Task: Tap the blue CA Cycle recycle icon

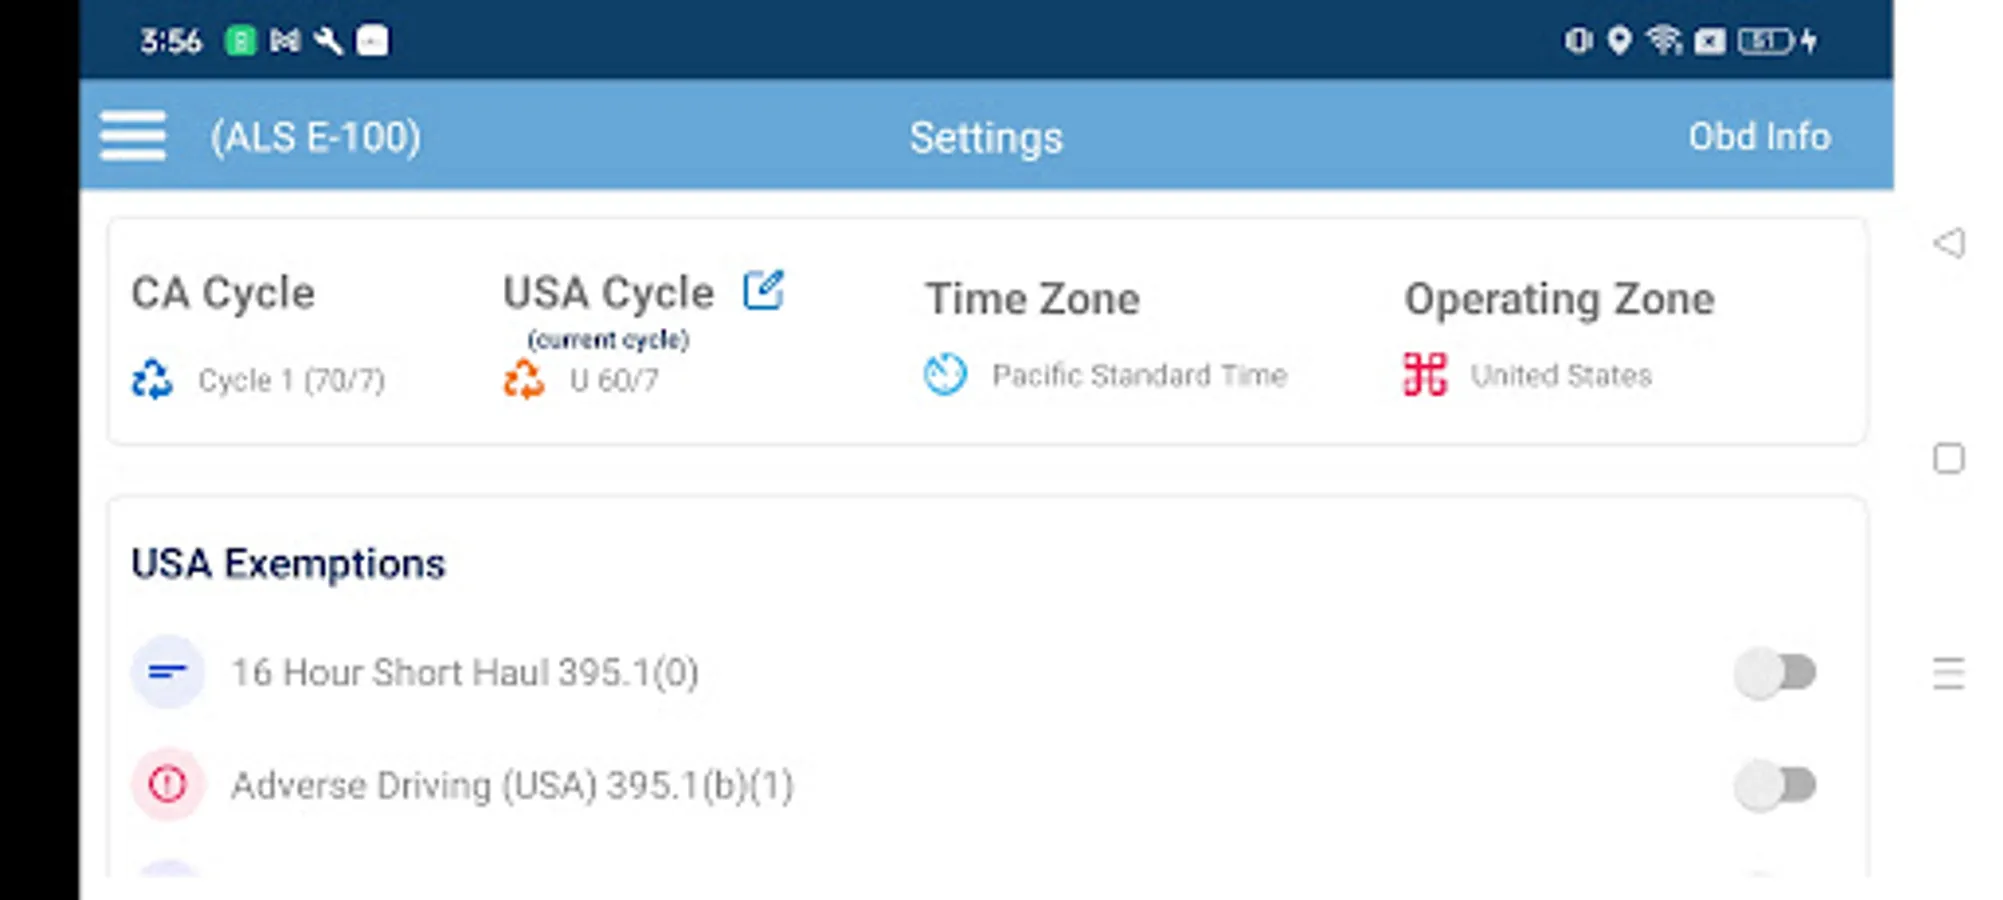Action: [152, 380]
